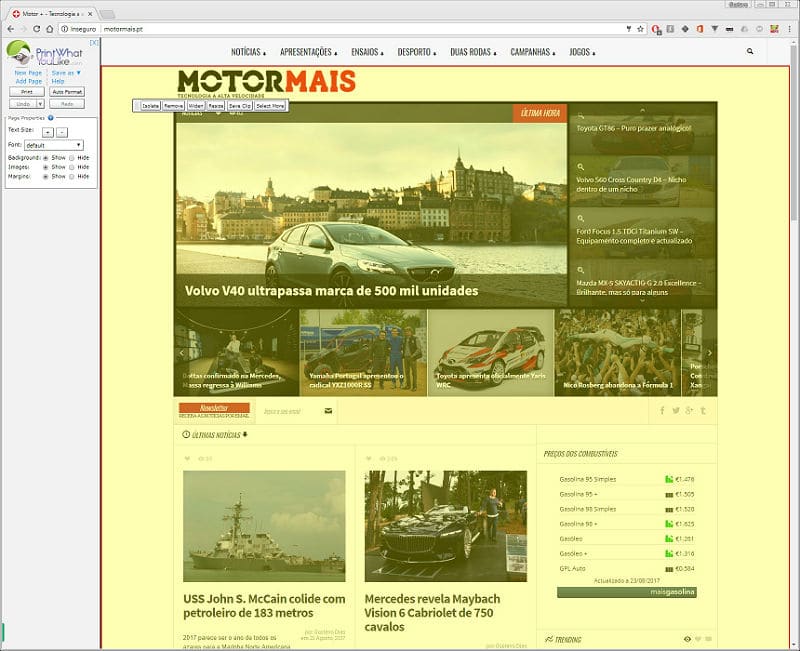Click the PrintWhatYouLike logo
800x651 pixels.
(45, 54)
